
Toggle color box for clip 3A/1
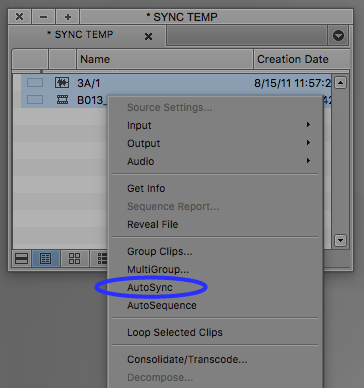(35, 83)
